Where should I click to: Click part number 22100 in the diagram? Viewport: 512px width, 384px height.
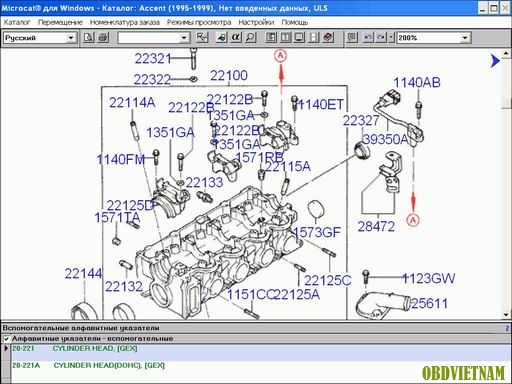229,76
